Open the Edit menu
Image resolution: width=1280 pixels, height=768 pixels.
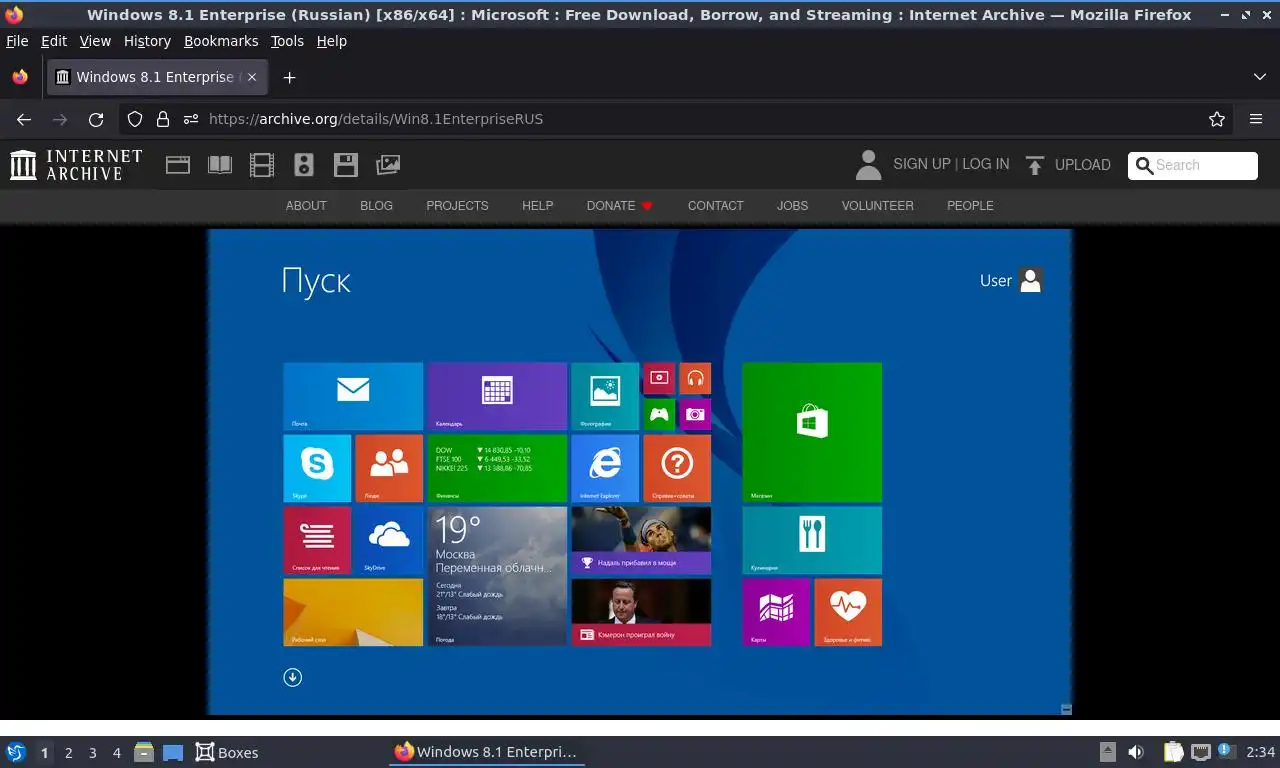tap(54, 41)
